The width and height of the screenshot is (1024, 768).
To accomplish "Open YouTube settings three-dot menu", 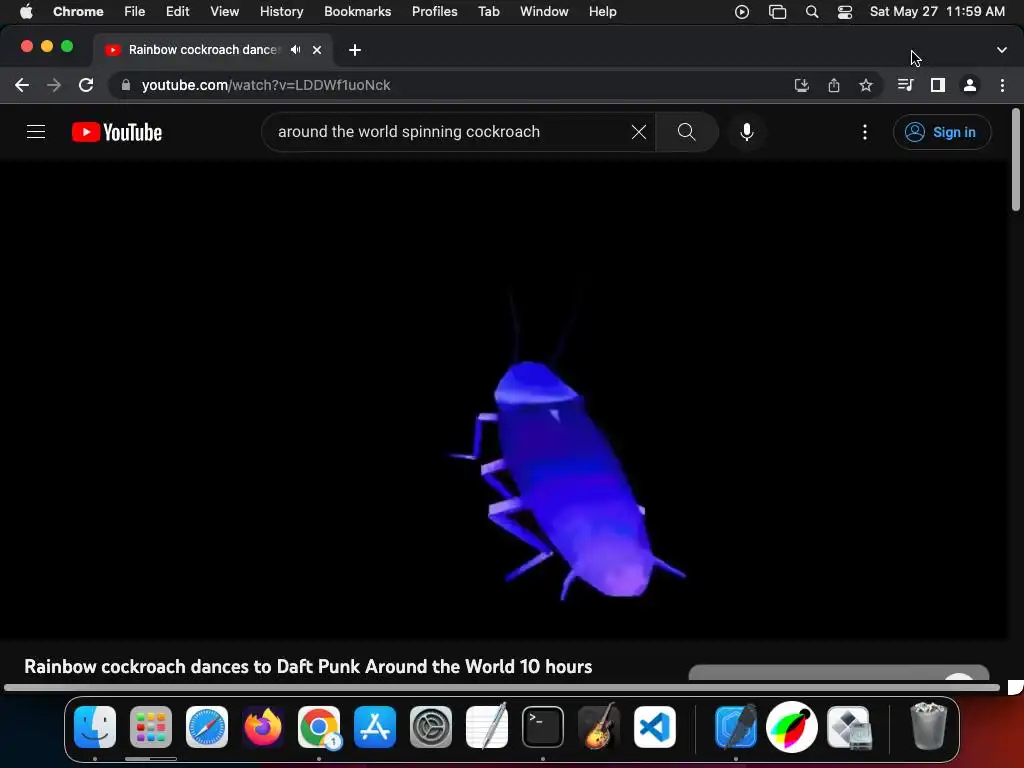I will pos(865,132).
